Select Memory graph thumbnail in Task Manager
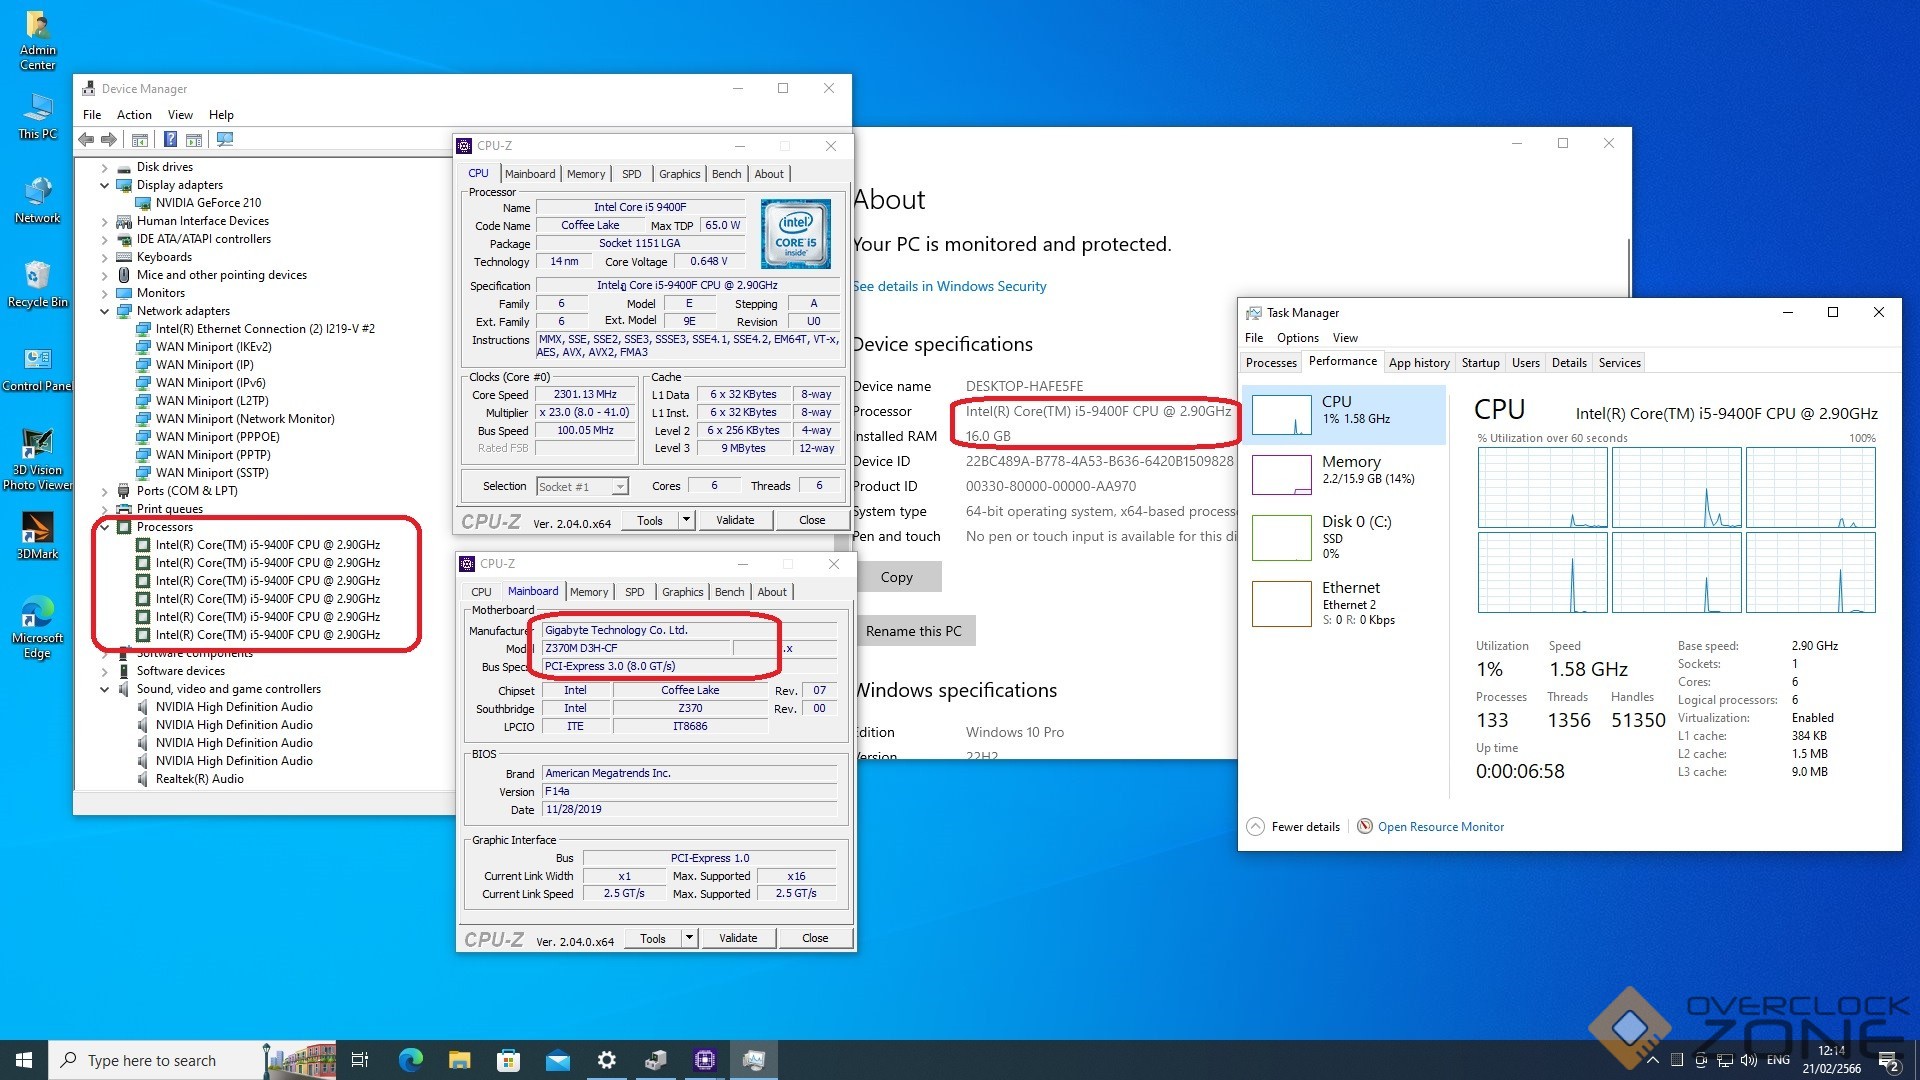 click(x=1281, y=474)
